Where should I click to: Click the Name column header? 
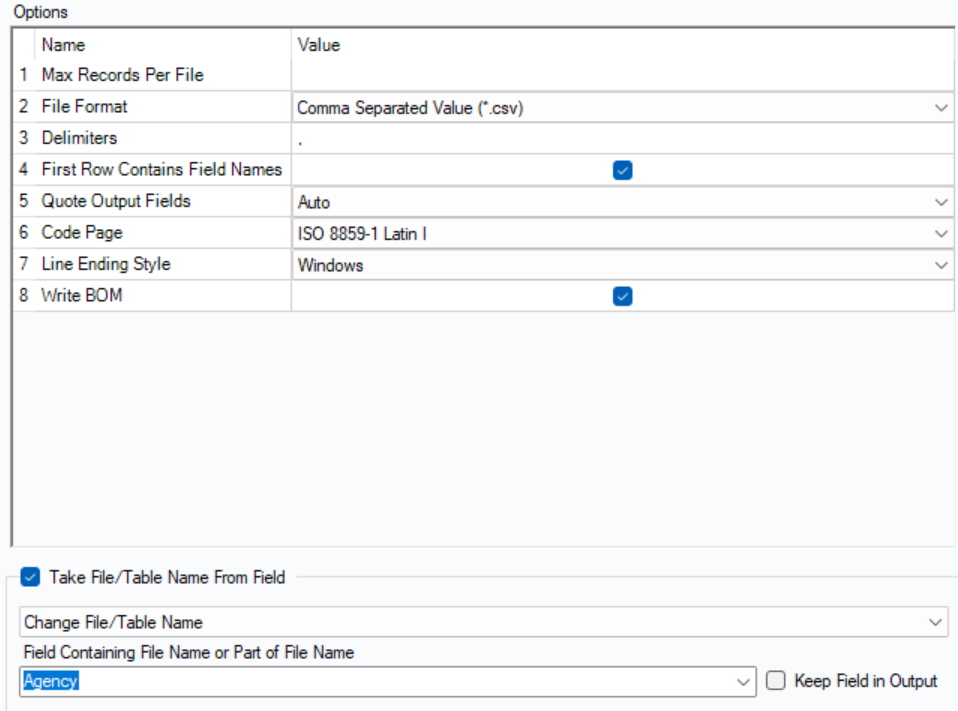tap(64, 45)
